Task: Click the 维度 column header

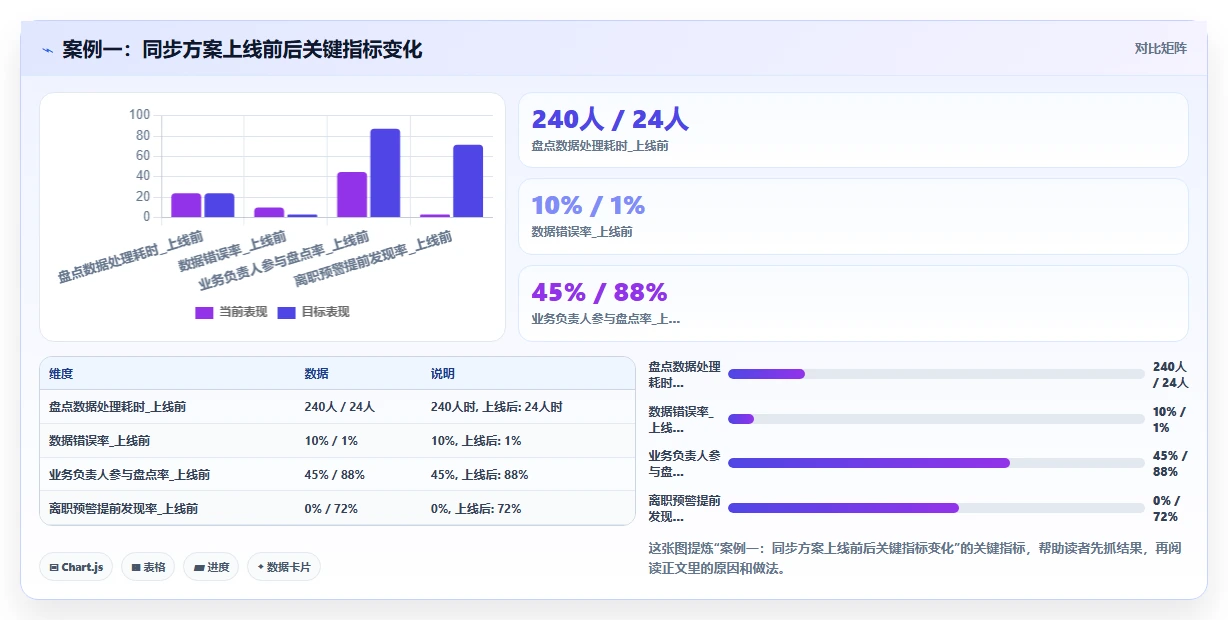Action: point(61,374)
